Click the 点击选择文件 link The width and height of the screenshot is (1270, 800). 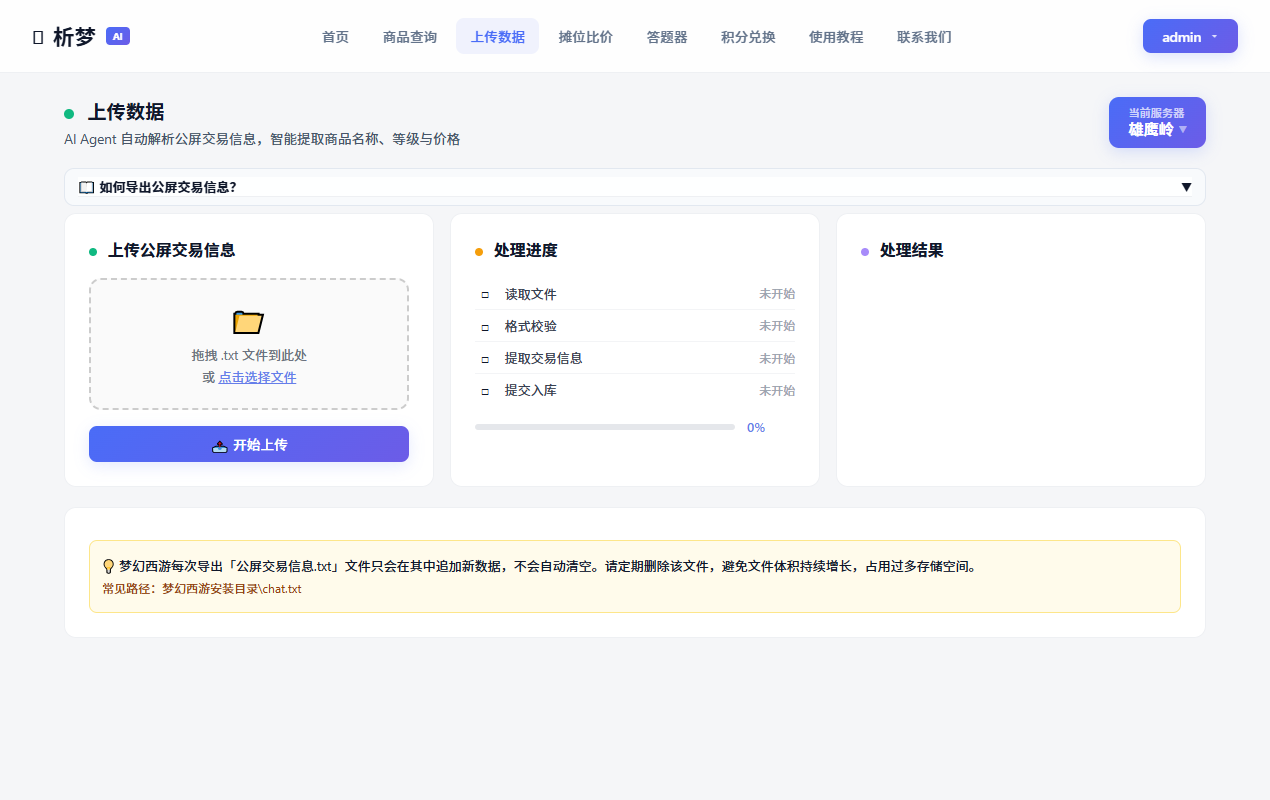click(x=257, y=377)
